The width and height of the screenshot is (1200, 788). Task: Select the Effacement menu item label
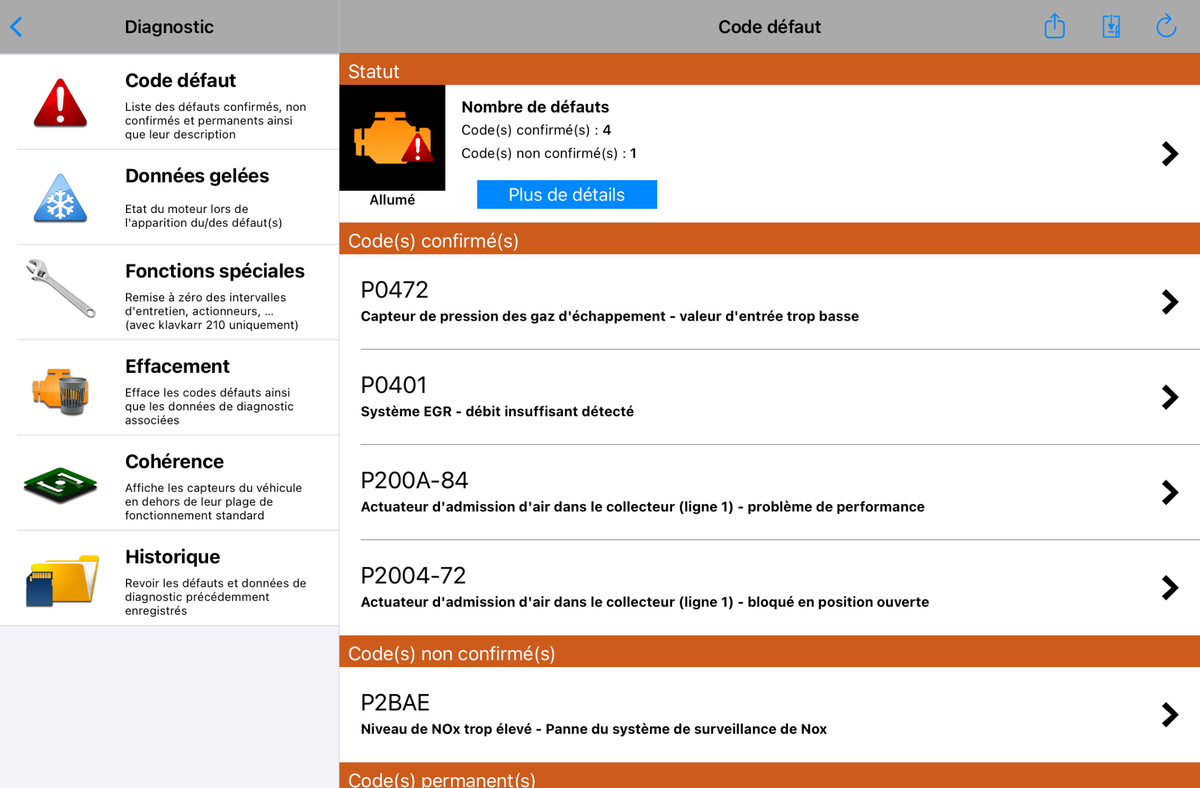click(177, 366)
